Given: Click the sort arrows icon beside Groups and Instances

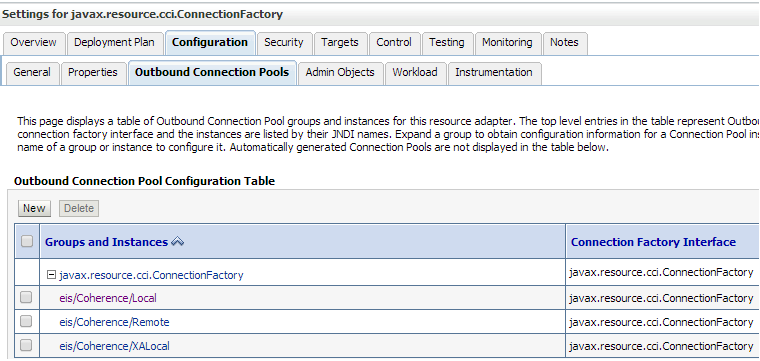Looking at the screenshot, I should (x=178, y=242).
